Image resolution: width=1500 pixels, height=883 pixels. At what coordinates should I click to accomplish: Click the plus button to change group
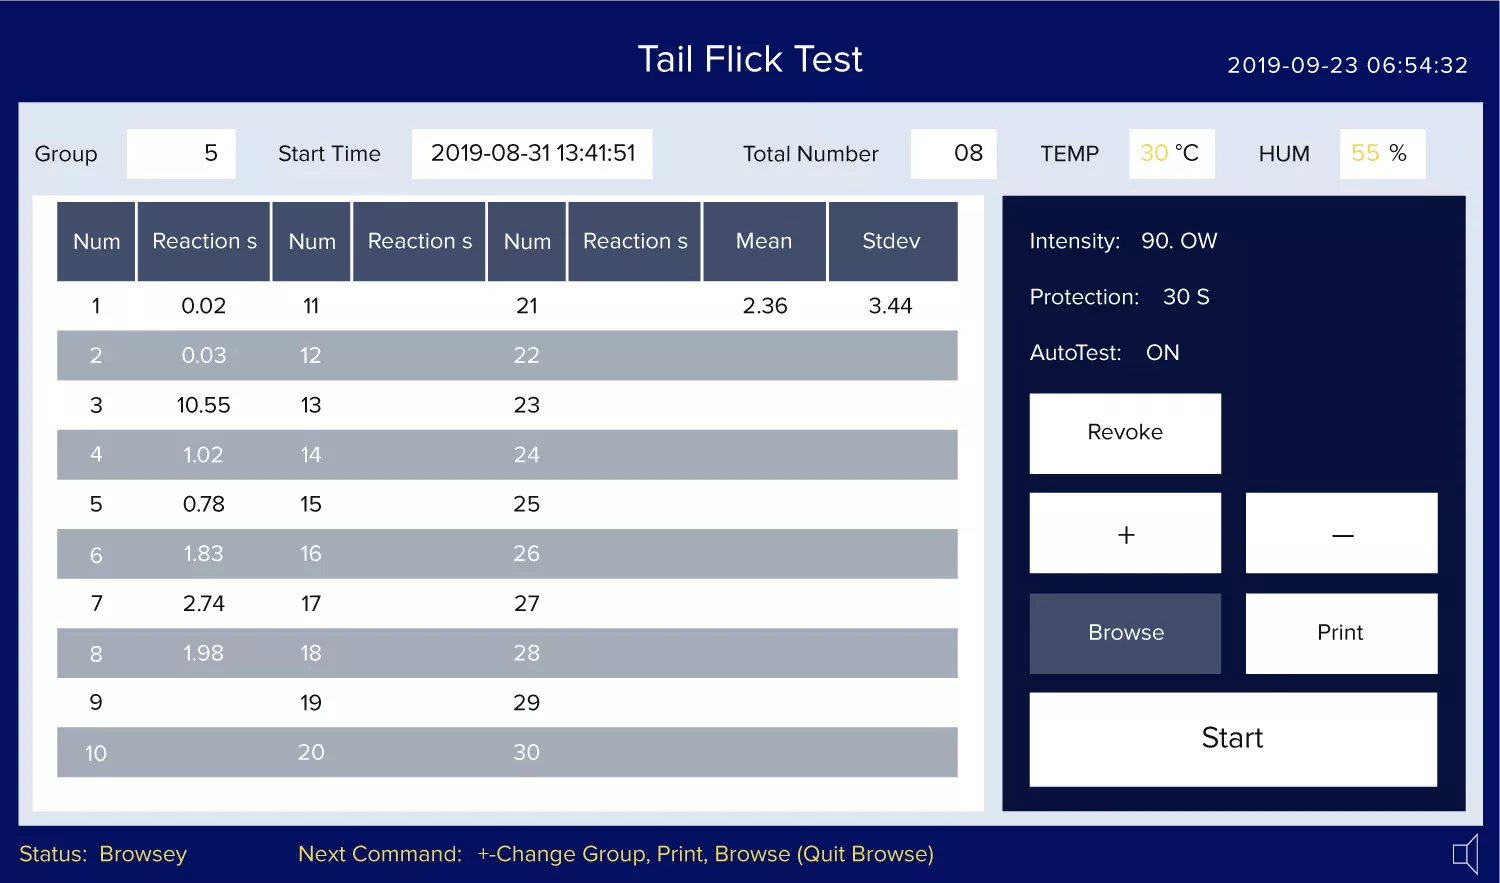coord(1125,533)
